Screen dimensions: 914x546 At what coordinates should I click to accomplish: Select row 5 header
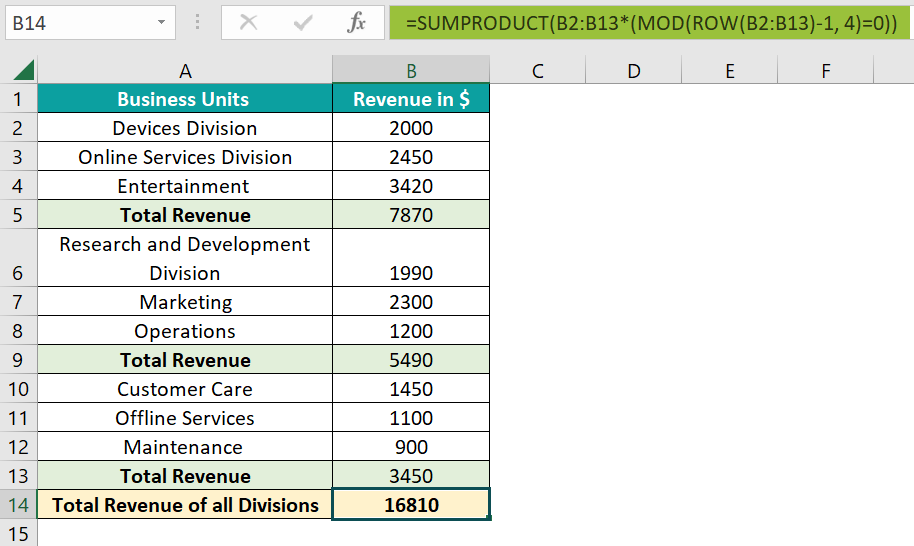point(18,214)
